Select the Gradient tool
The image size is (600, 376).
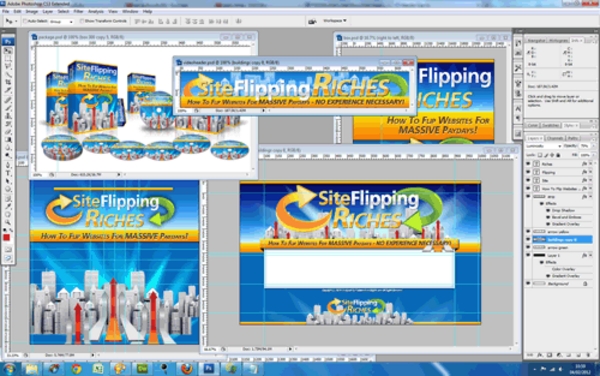pos(8,140)
